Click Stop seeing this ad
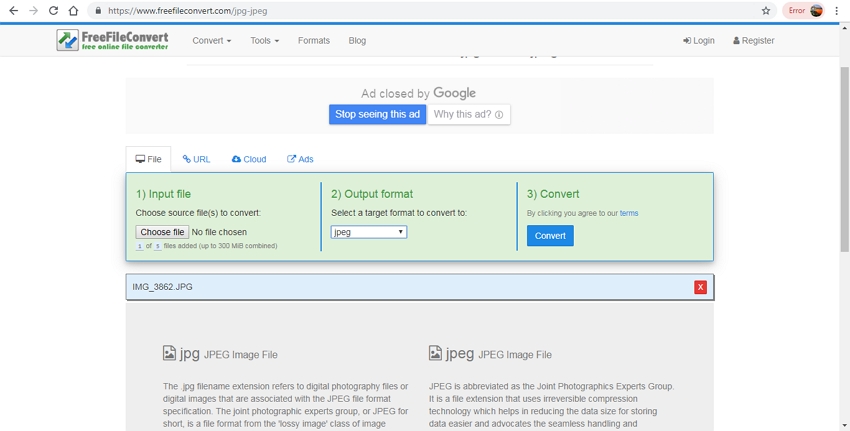This screenshot has width=850, height=431. click(377, 114)
